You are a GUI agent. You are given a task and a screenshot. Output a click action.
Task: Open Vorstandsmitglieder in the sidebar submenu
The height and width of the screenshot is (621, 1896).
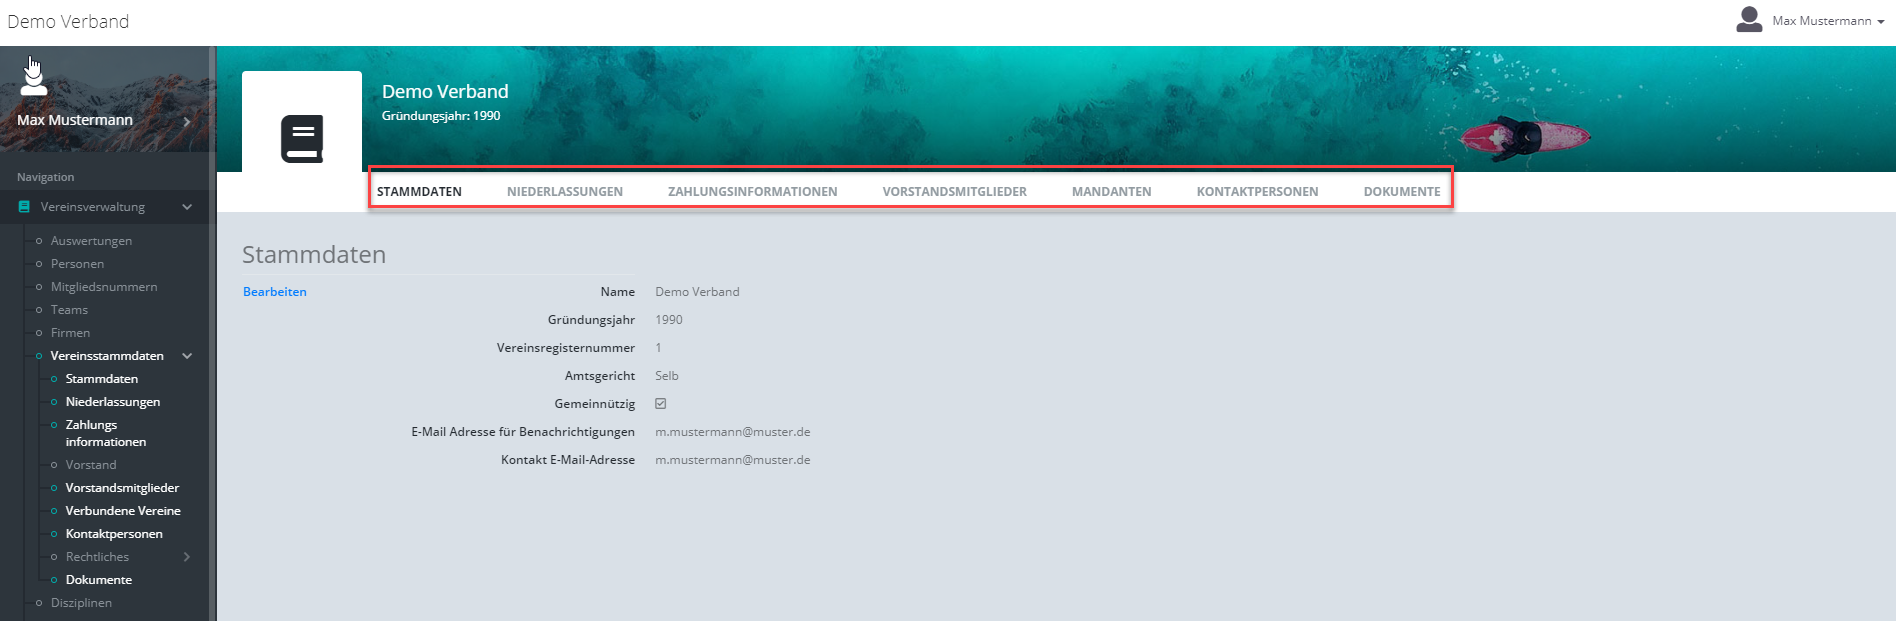(x=122, y=488)
